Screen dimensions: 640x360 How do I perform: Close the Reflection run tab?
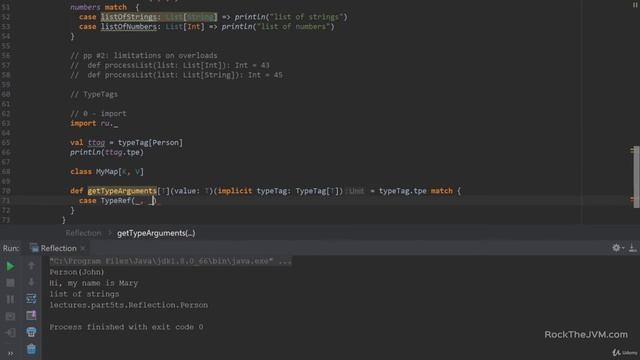pyautogui.click(x=83, y=248)
